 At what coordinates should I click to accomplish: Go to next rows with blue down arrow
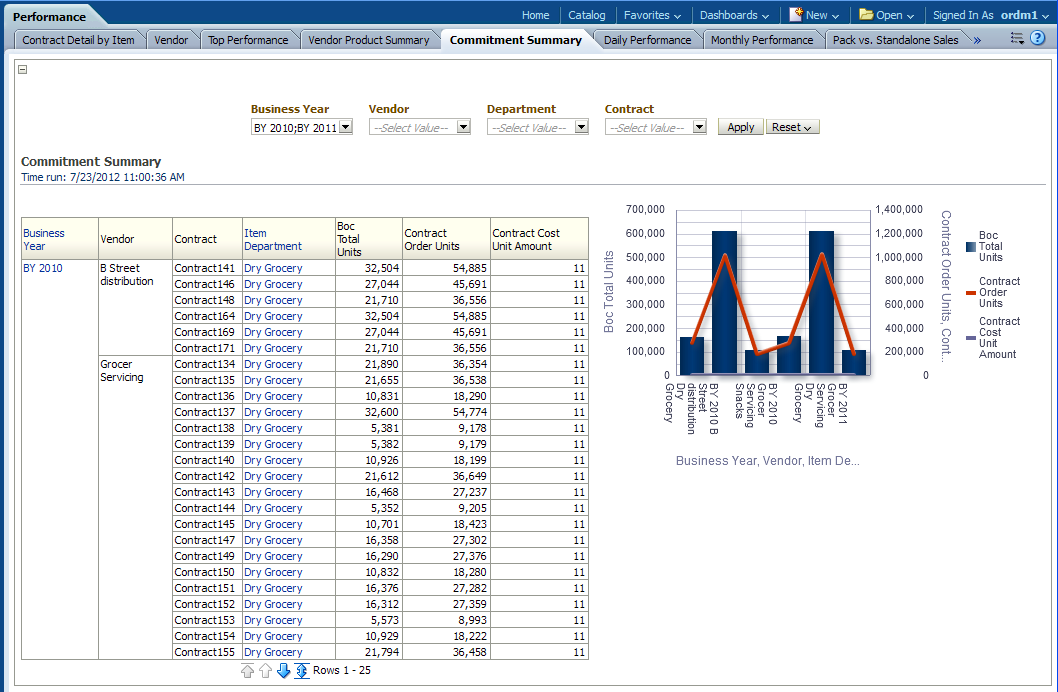click(x=283, y=670)
